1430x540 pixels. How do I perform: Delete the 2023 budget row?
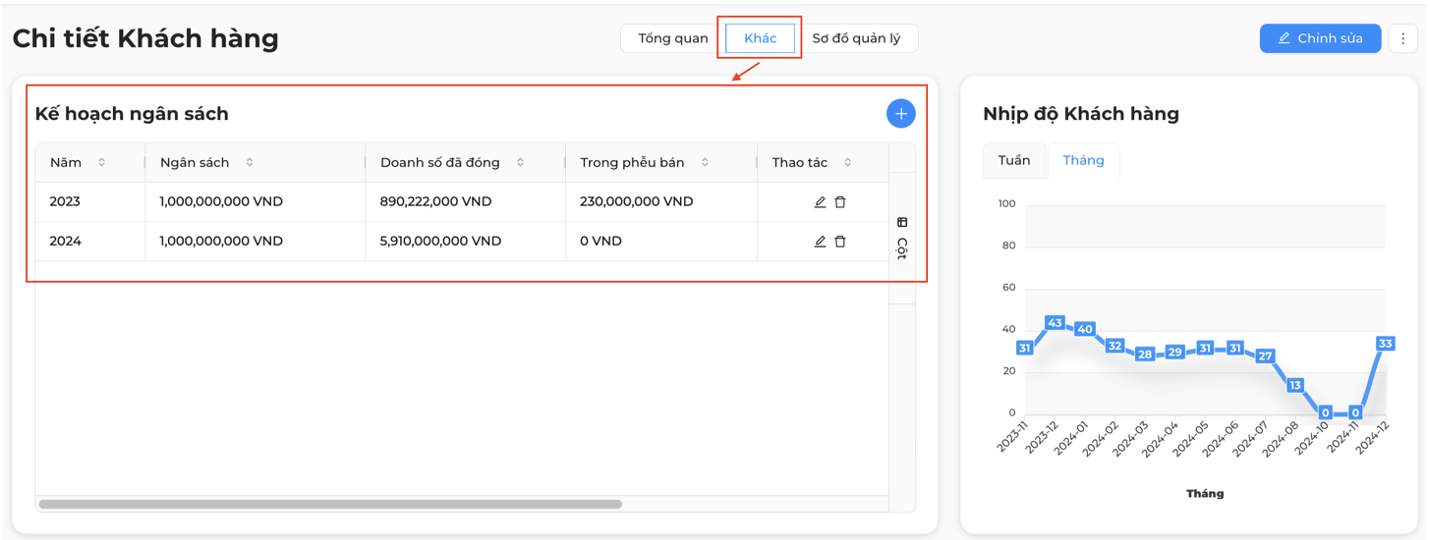point(840,202)
